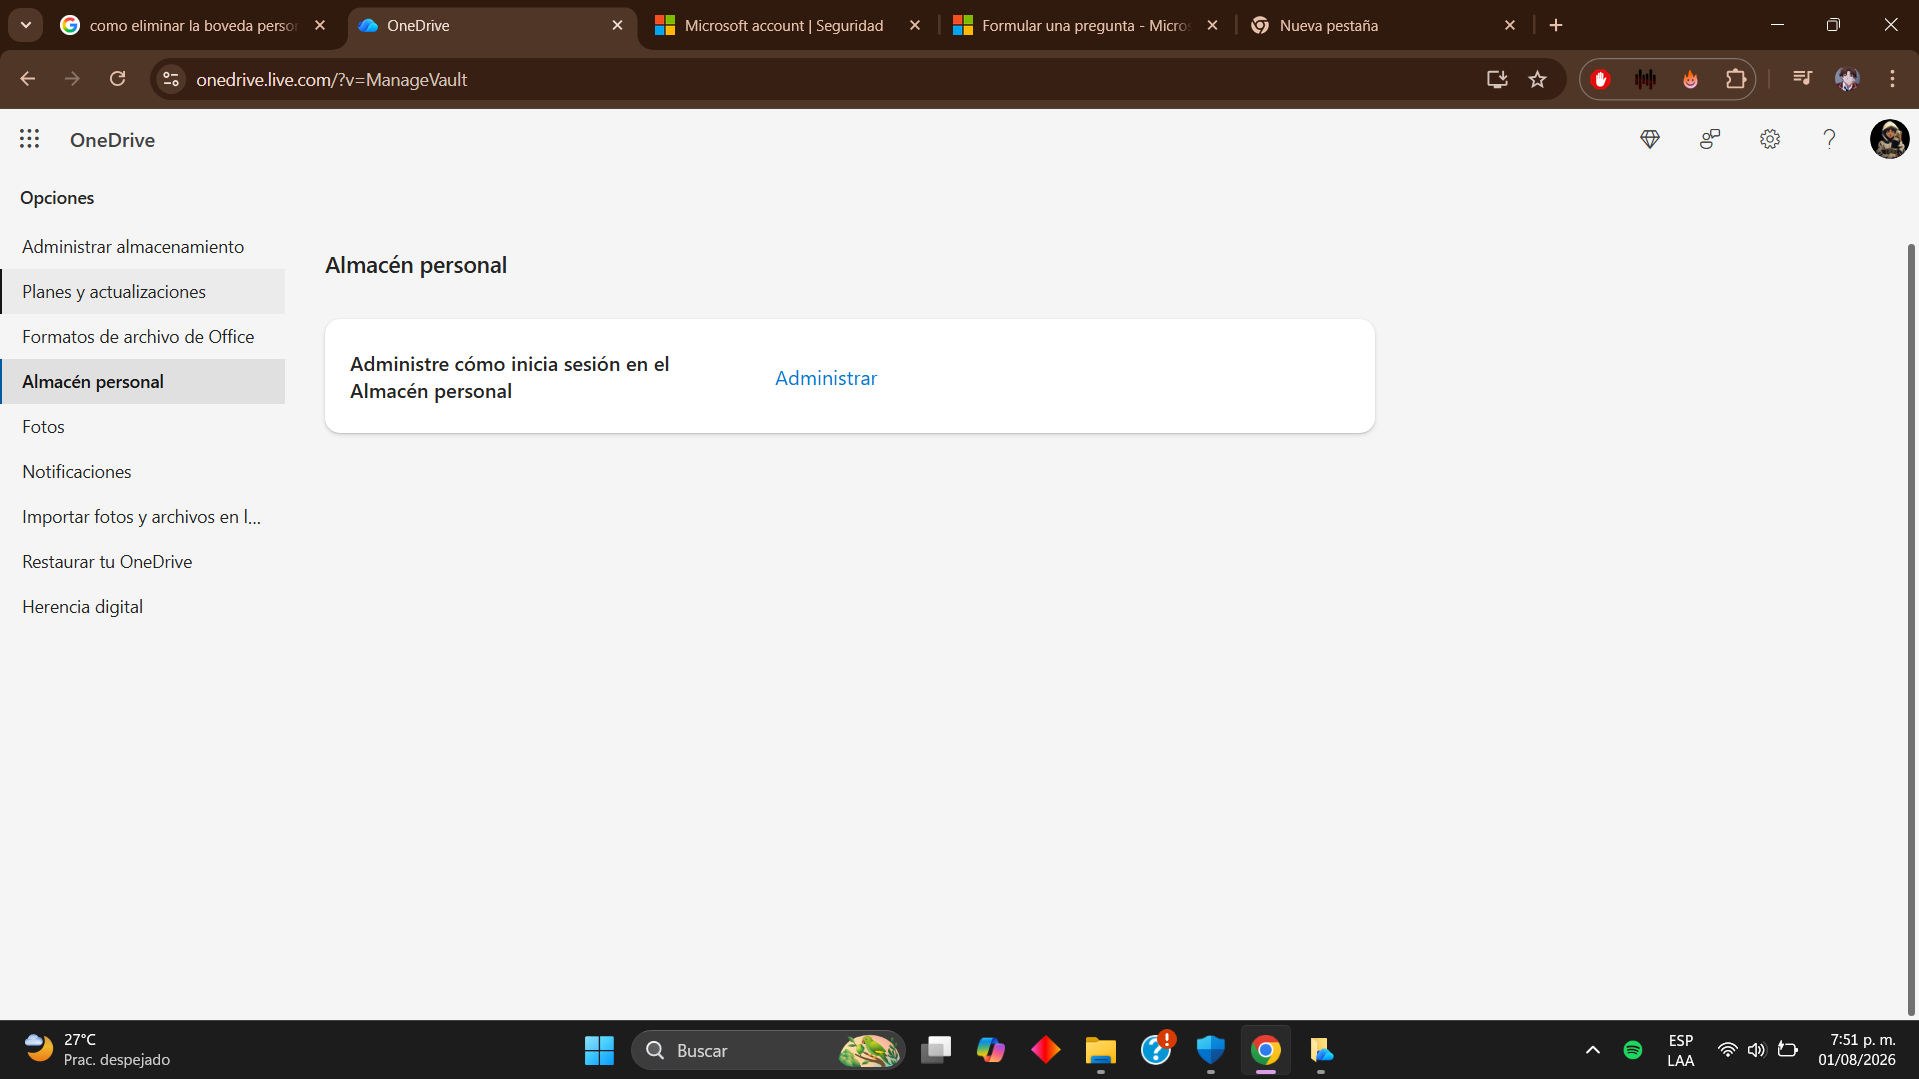Open Restaurar tu OneDrive
The width and height of the screenshot is (1919, 1079).
107,561
